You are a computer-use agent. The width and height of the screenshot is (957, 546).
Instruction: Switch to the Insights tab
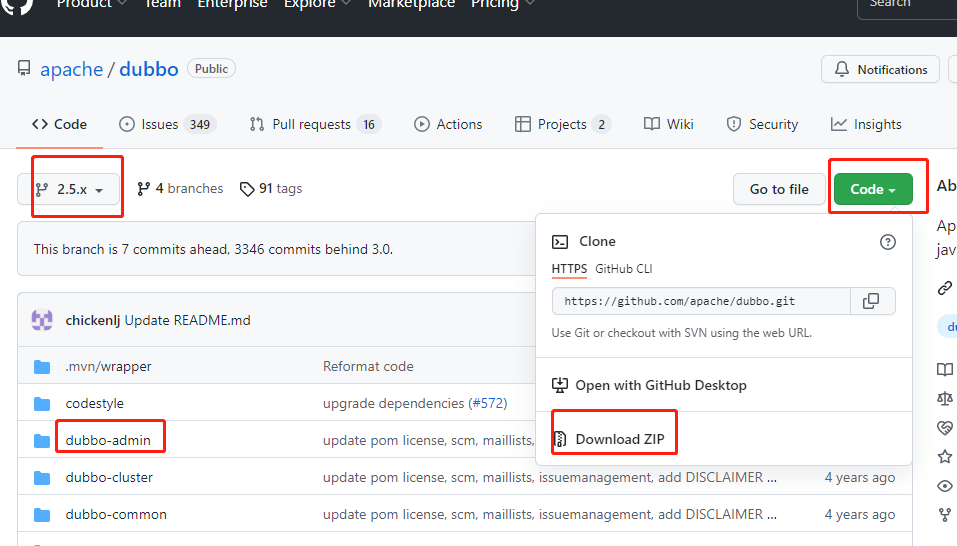tap(866, 124)
